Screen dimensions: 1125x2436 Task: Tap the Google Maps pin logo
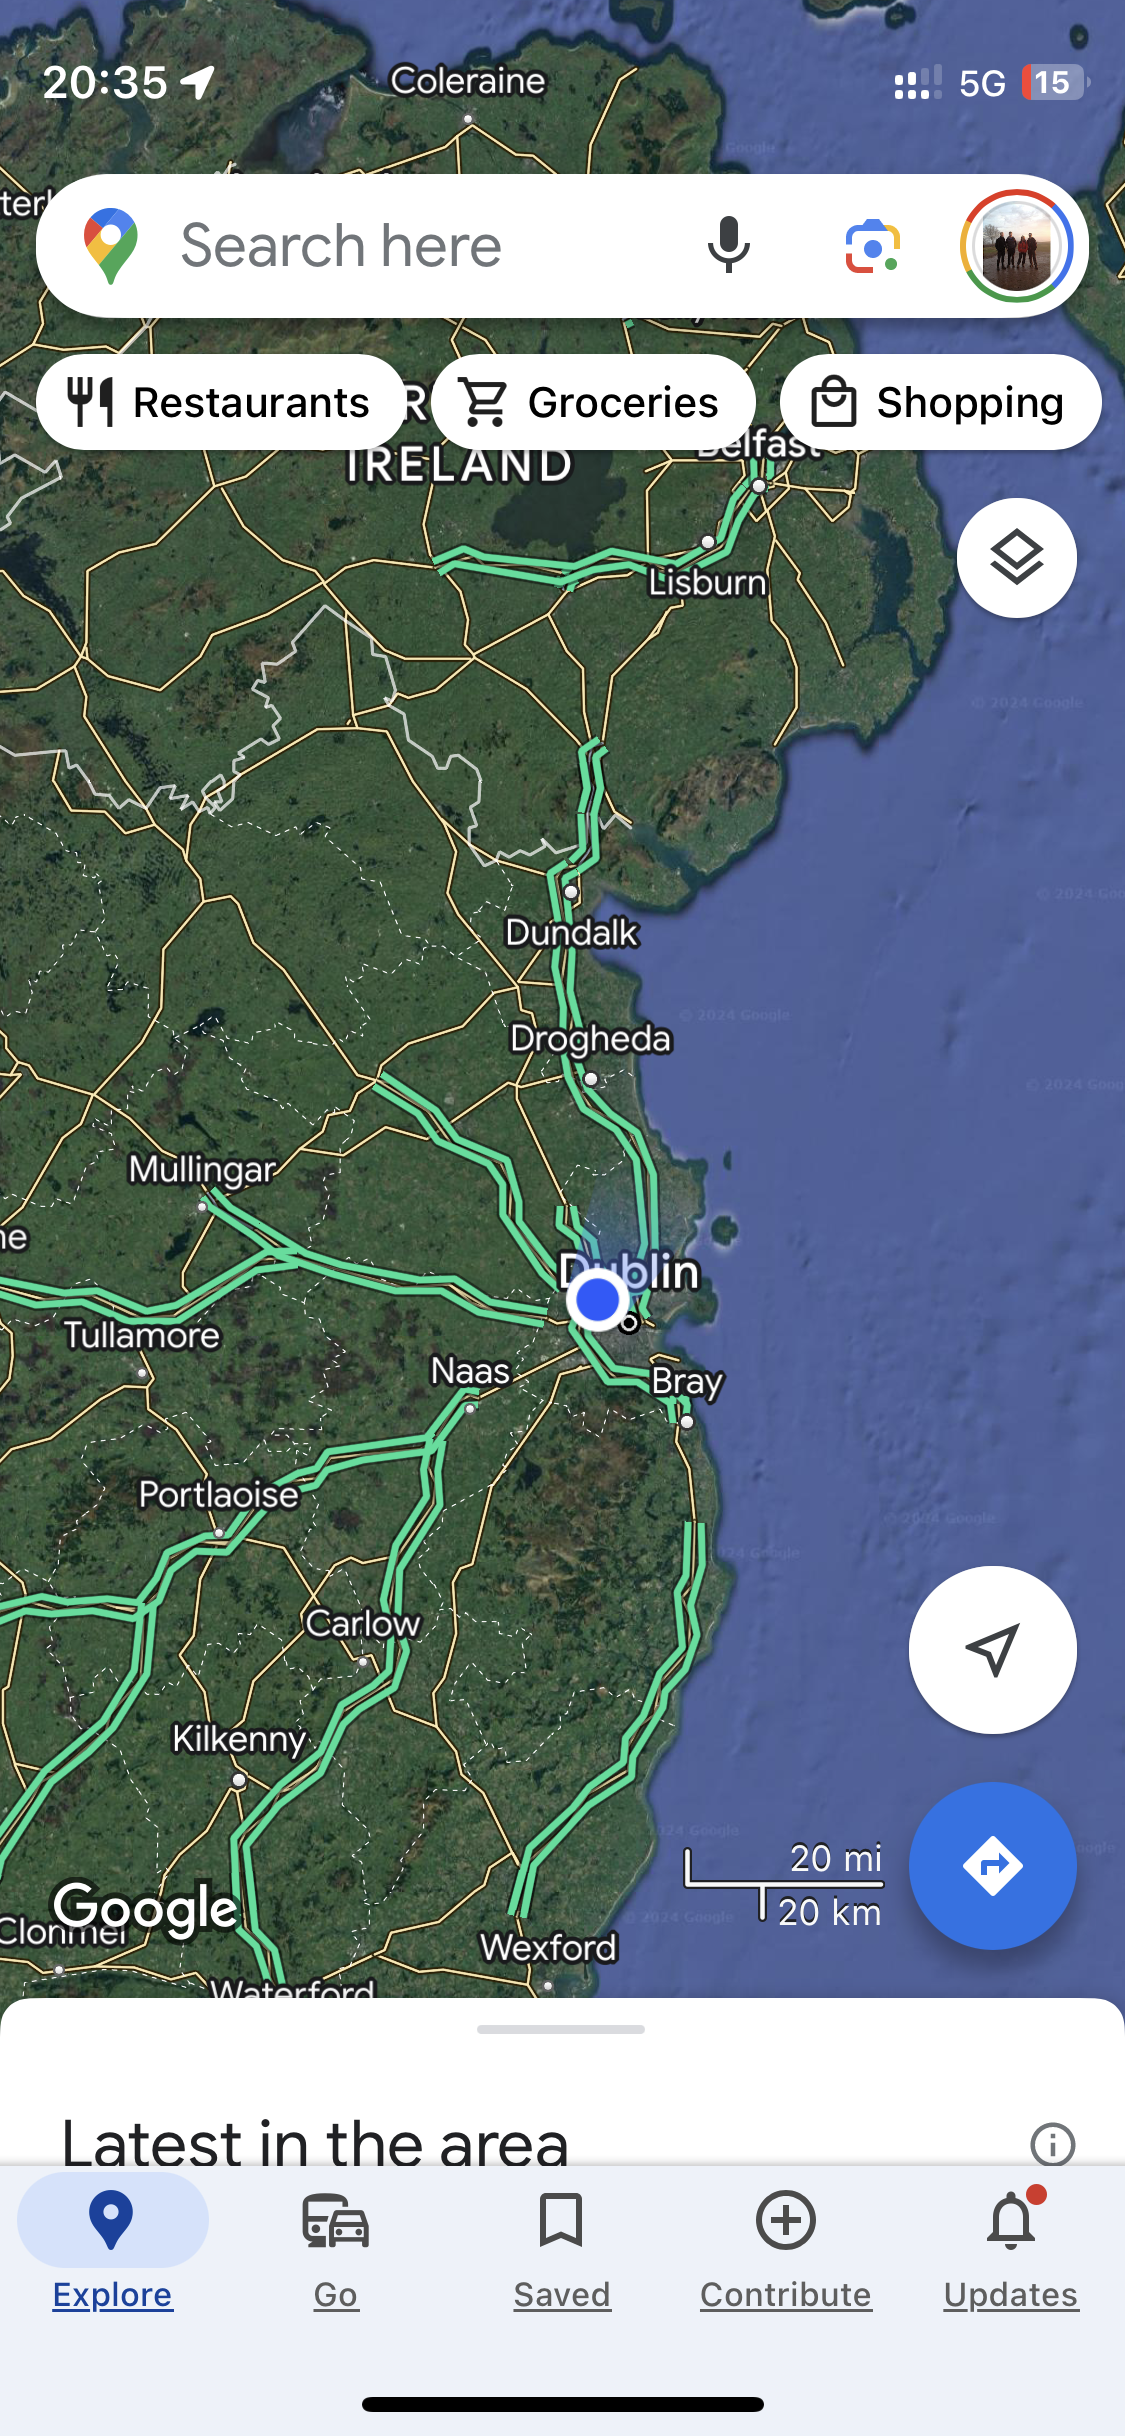[x=111, y=246]
